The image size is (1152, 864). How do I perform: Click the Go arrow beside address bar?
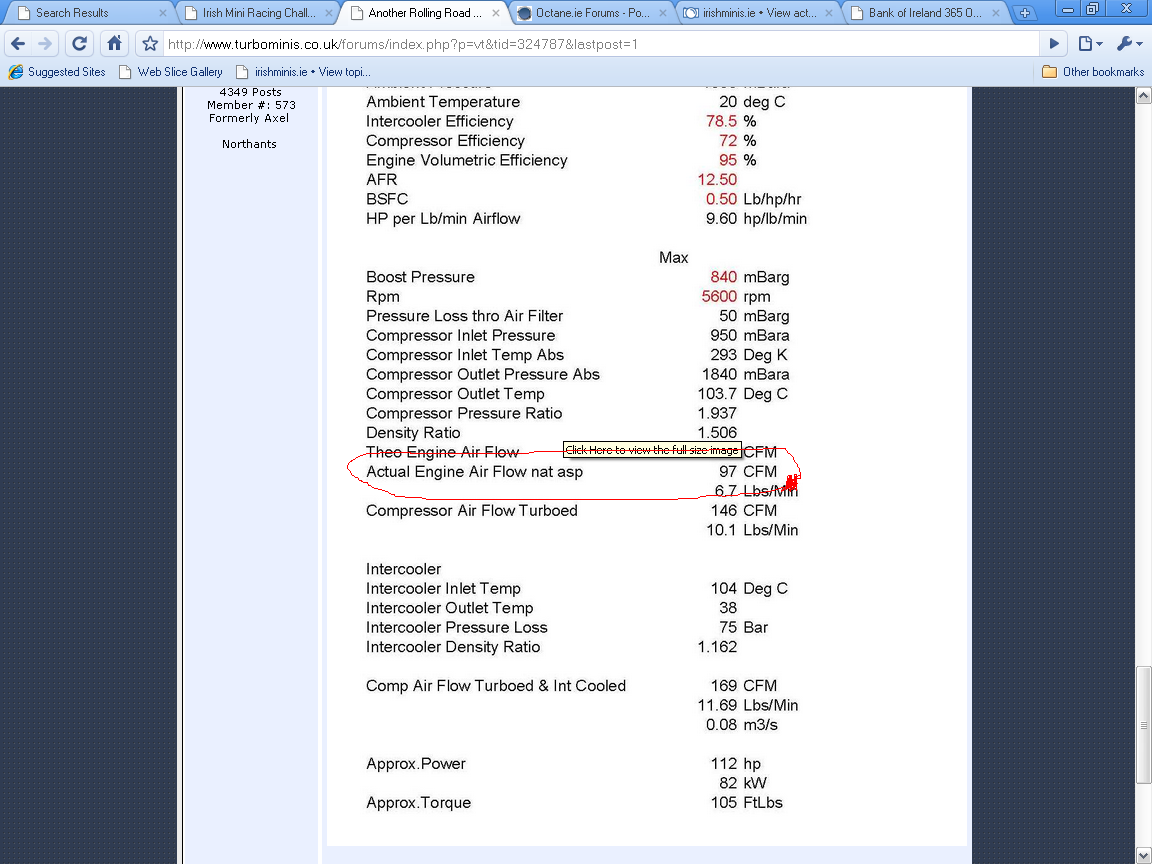pos(1054,44)
